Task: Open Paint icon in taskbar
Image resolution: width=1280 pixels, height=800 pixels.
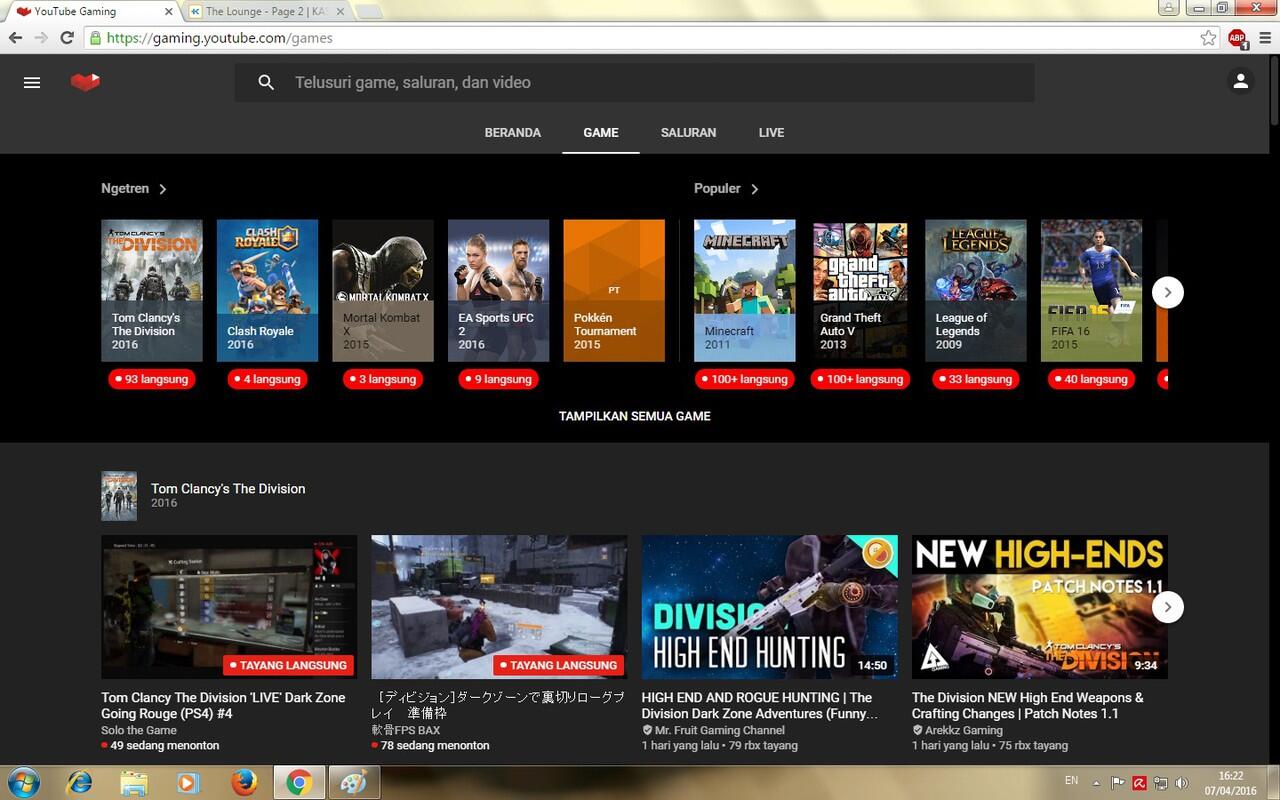Action: [x=352, y=782]
